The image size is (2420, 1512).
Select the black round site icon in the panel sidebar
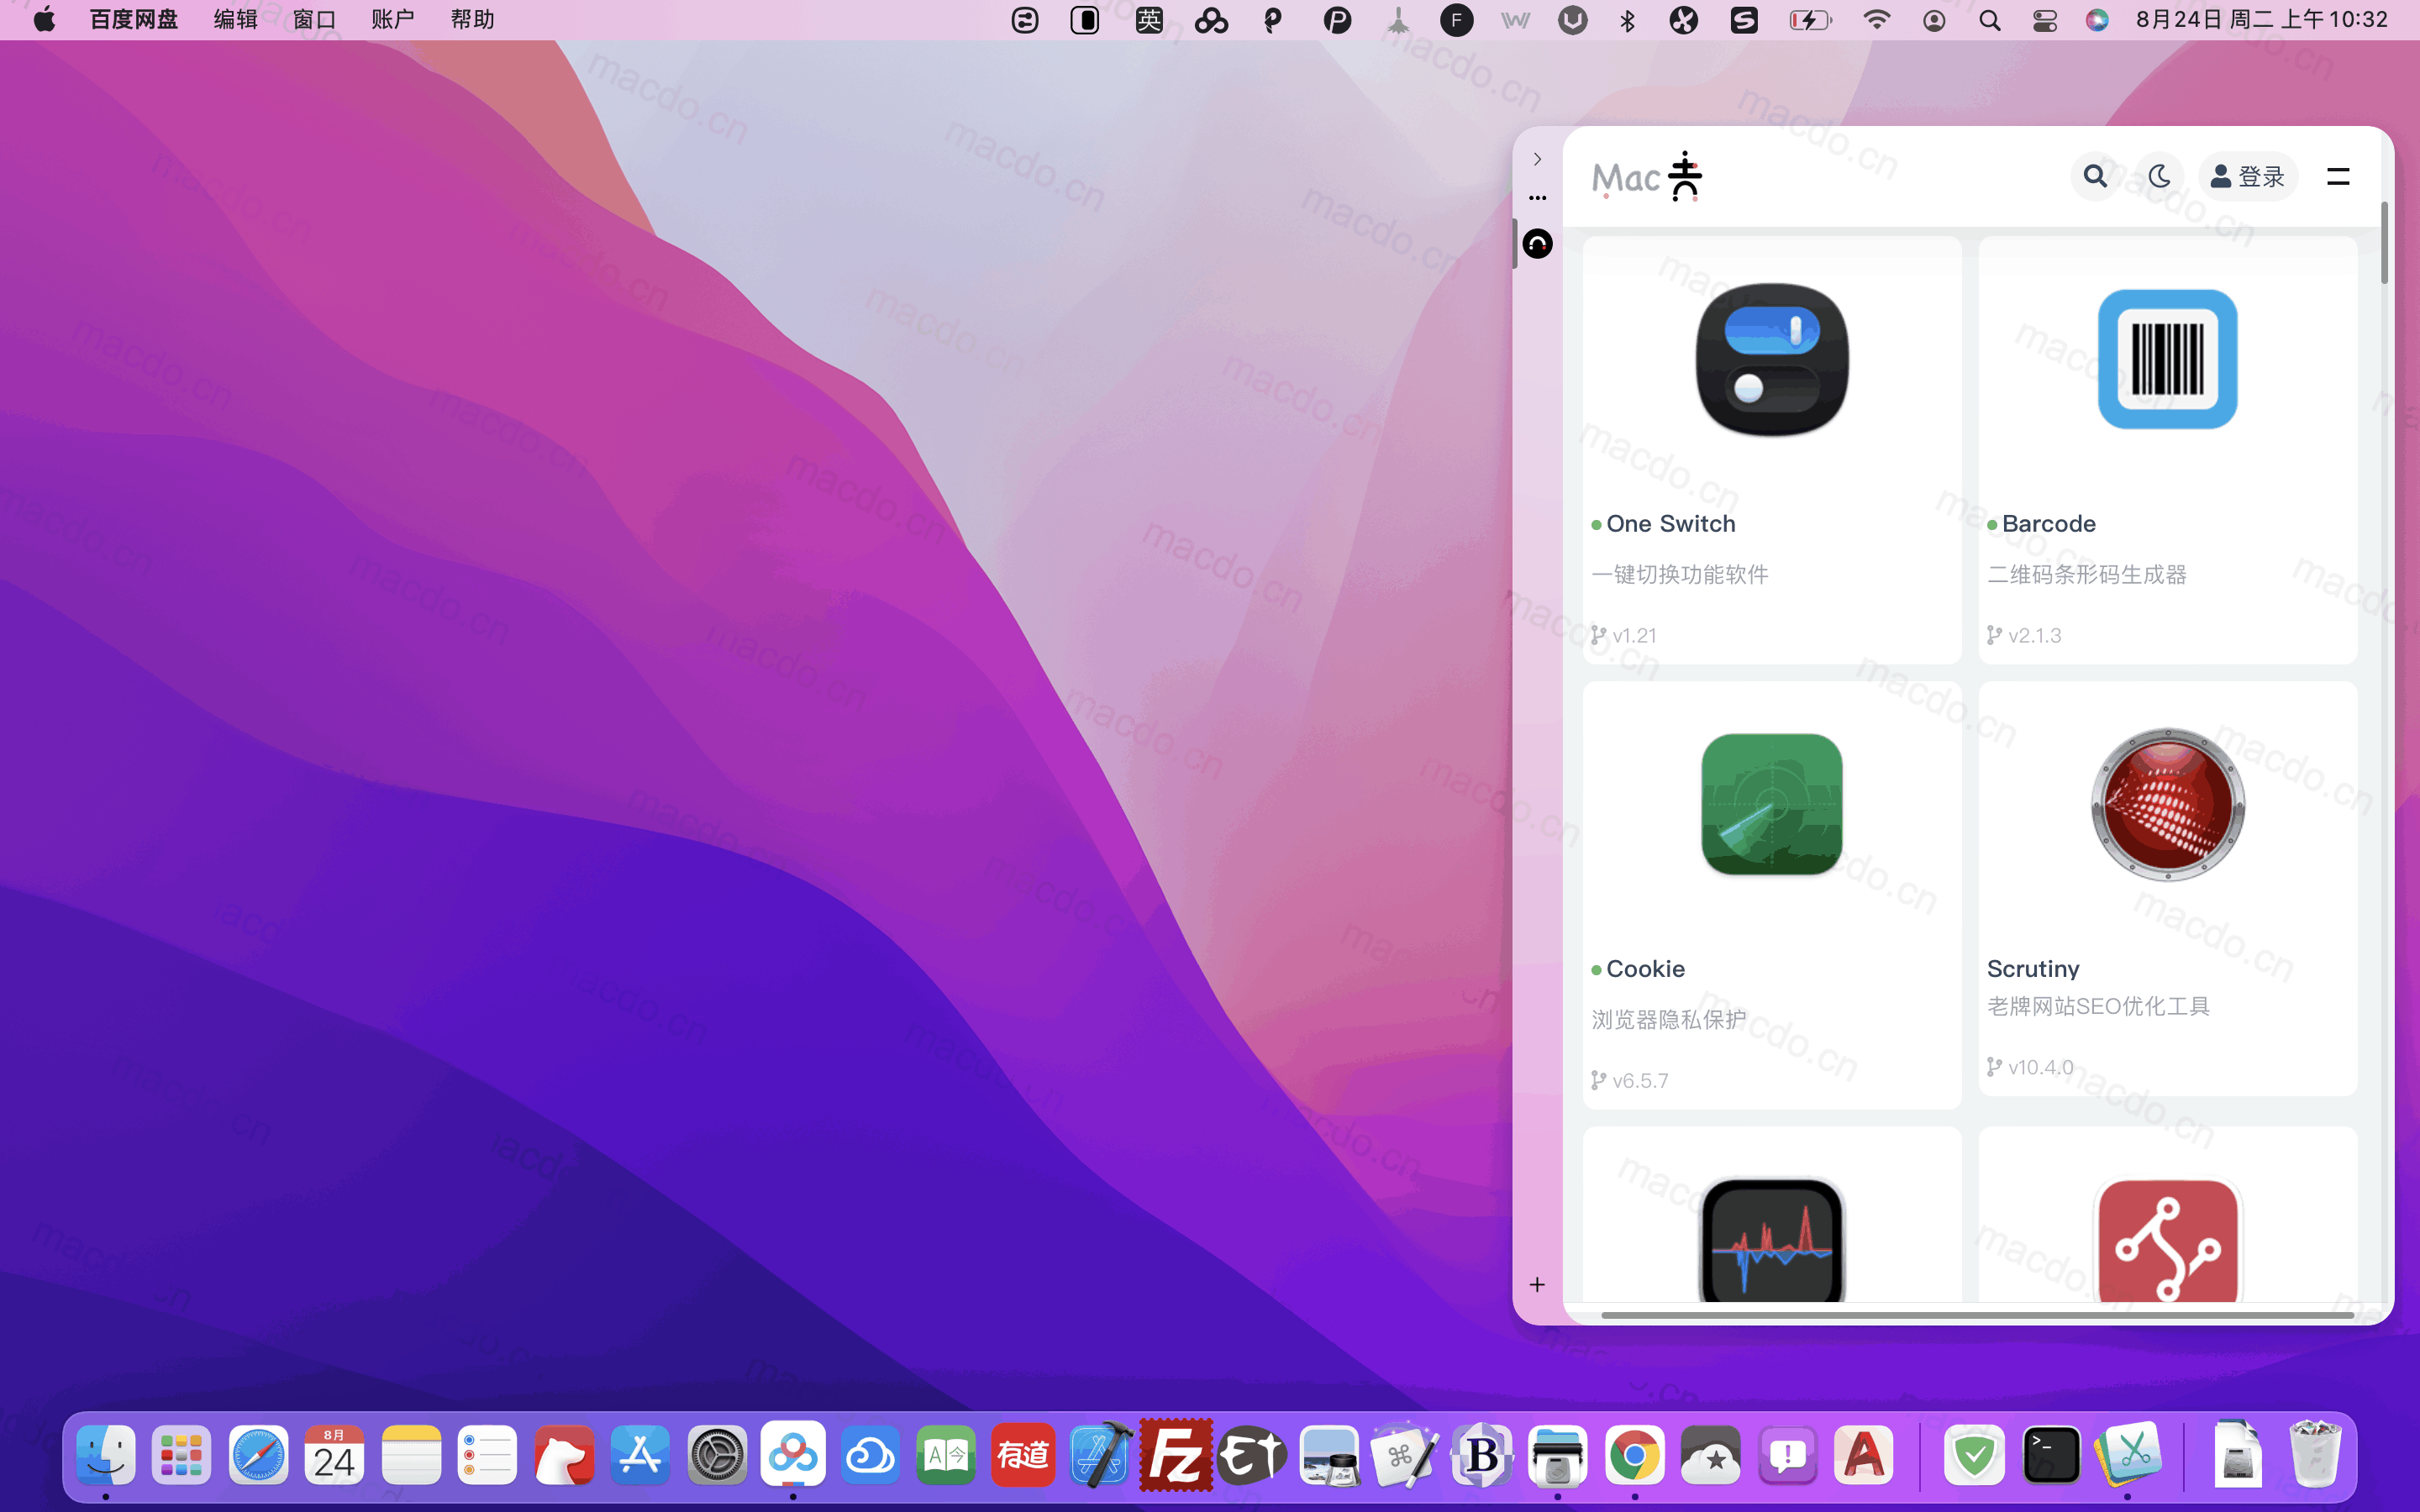[1537, 243]
